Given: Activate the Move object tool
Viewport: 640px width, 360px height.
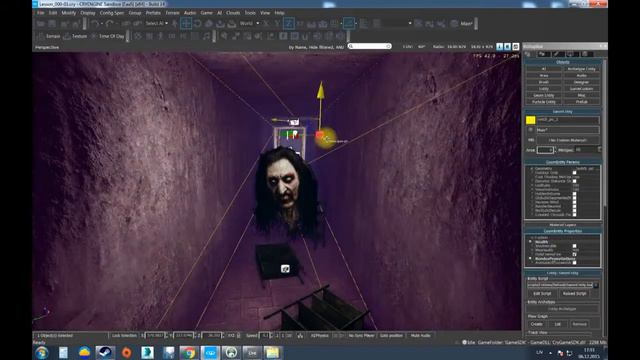Looking at the screenshot, I should coord(186,23).
